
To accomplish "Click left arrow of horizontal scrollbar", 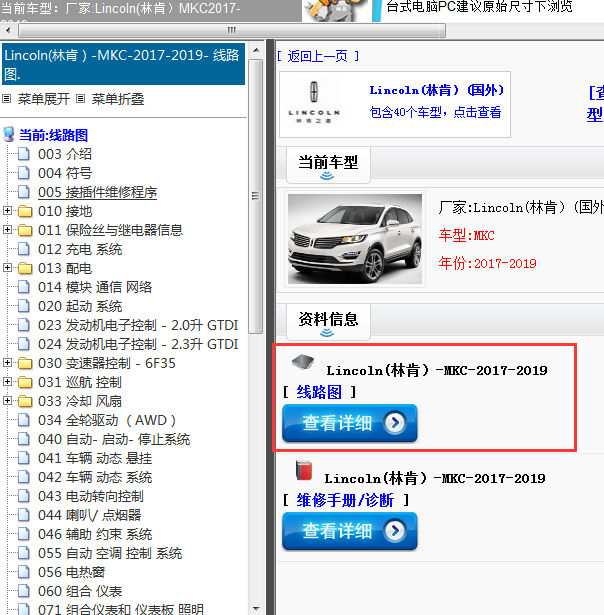I will click(x=8, y=30).
